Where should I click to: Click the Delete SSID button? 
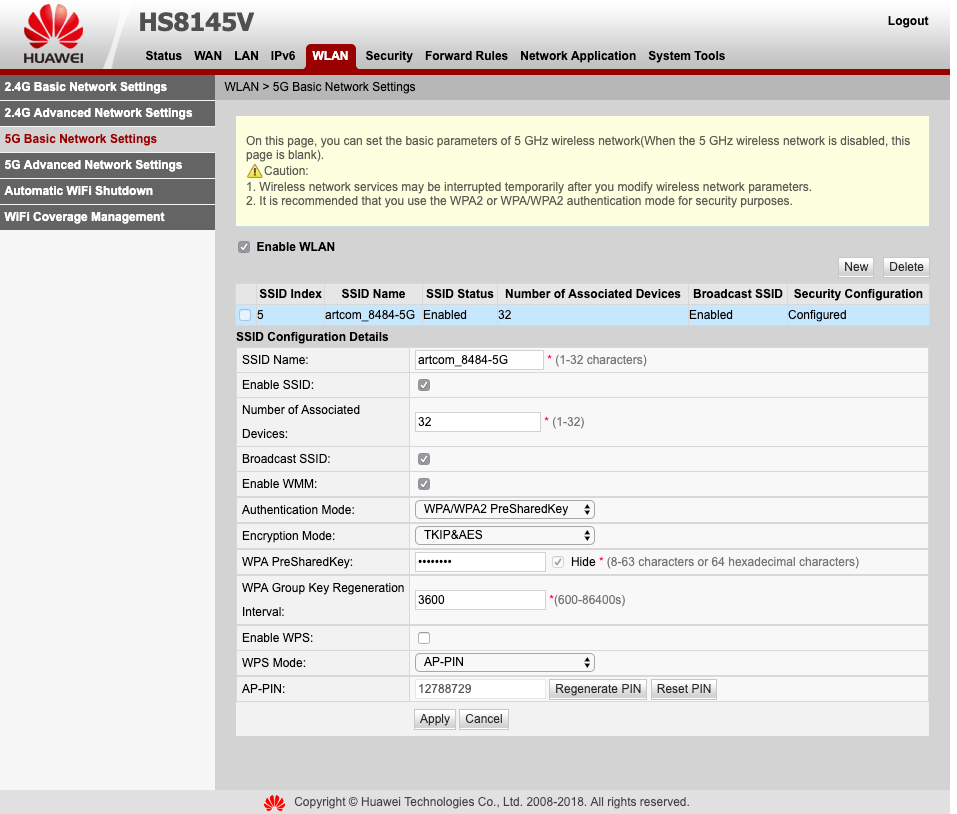tap(906, 267)
